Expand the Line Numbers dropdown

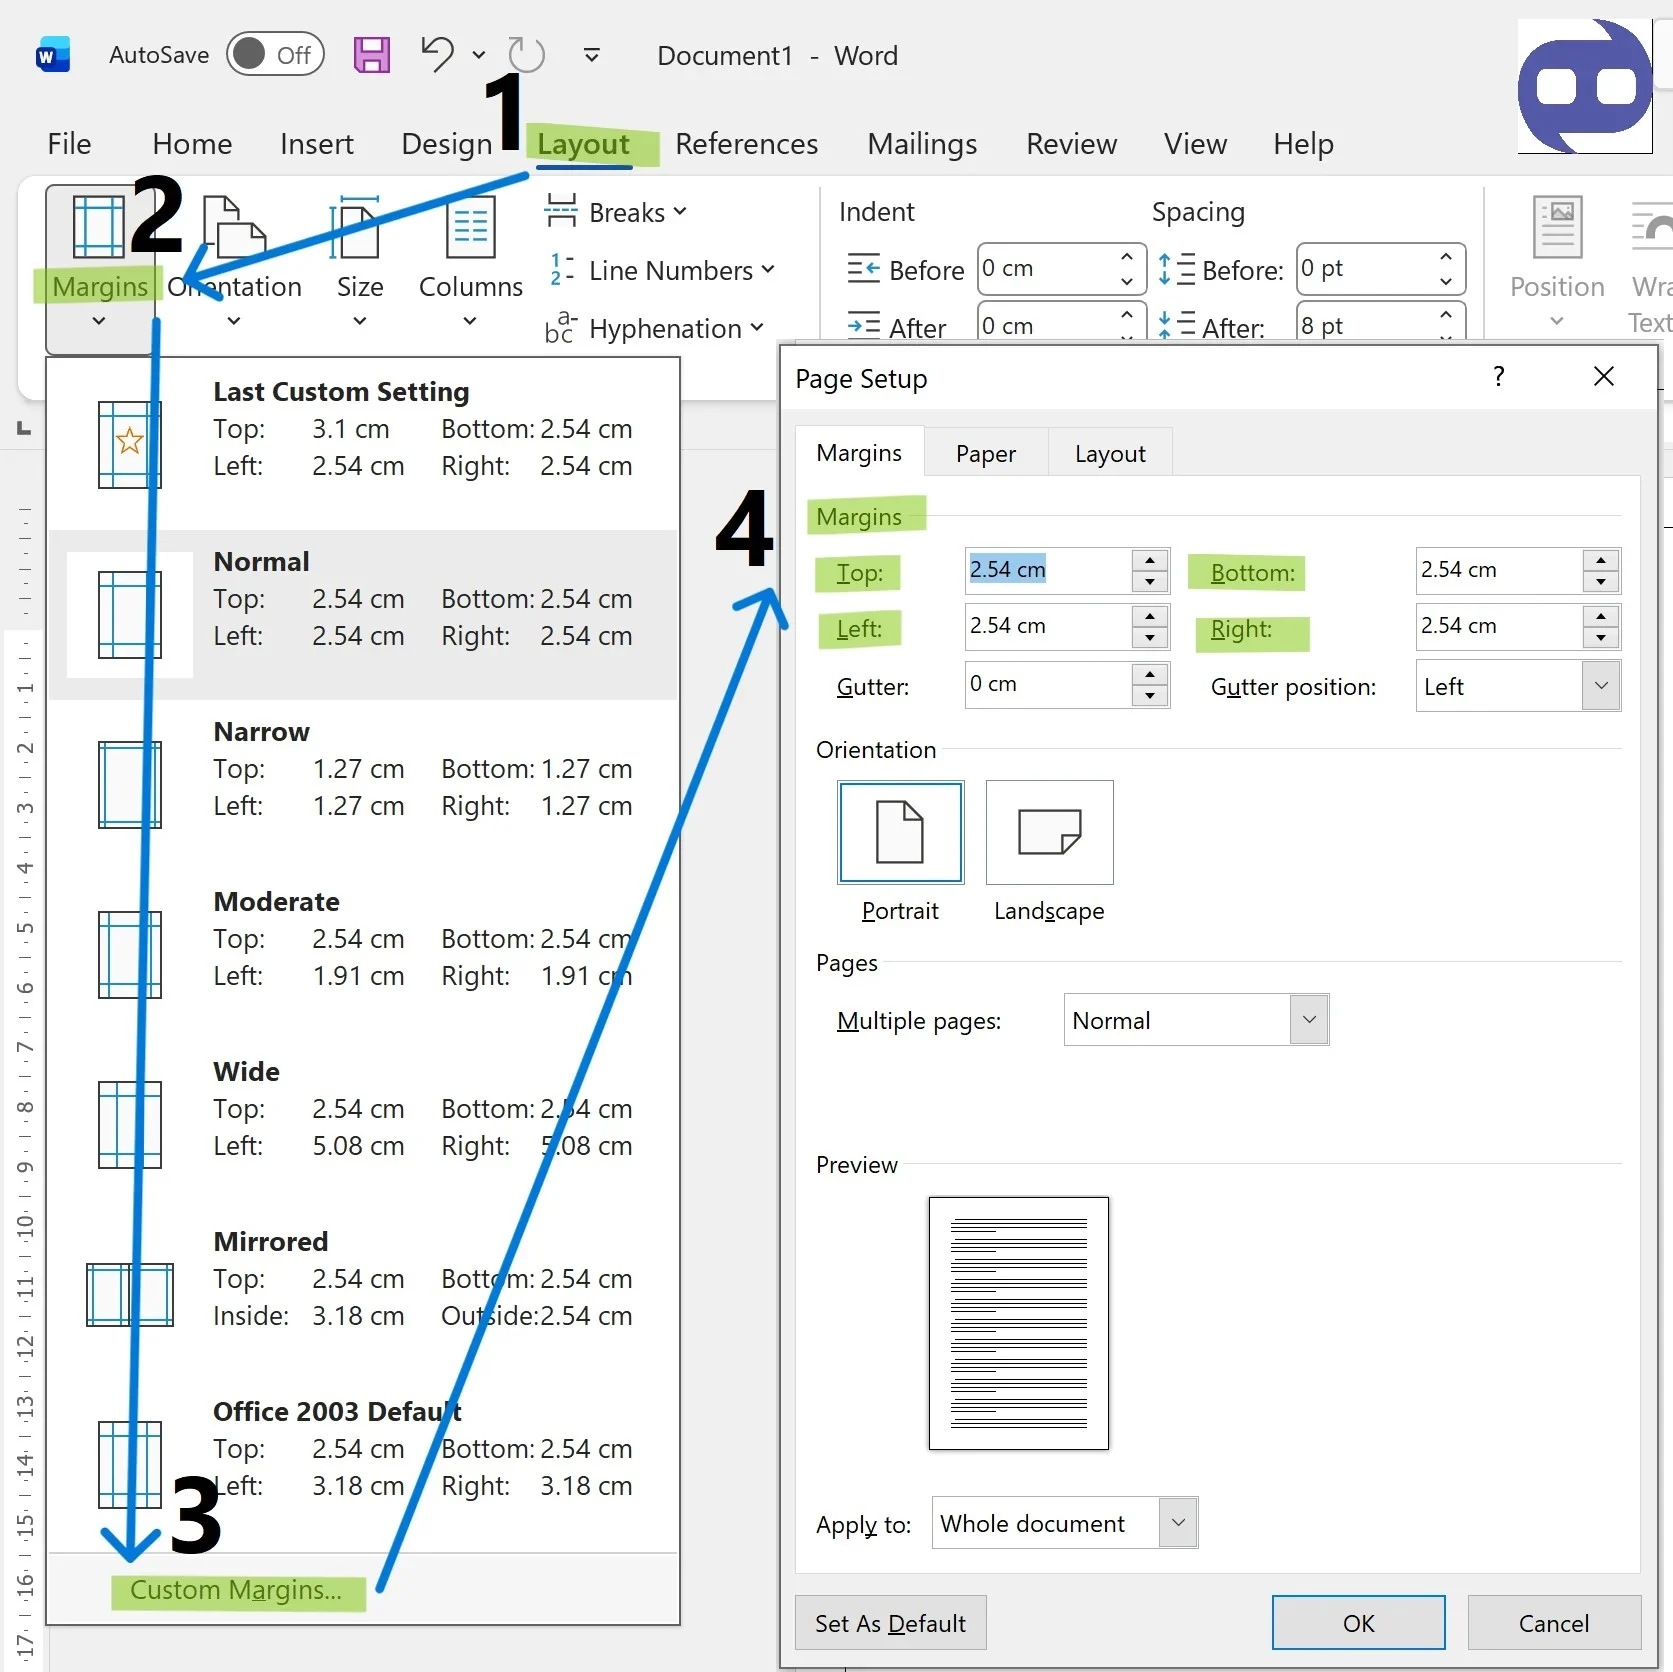coord(768,269)
